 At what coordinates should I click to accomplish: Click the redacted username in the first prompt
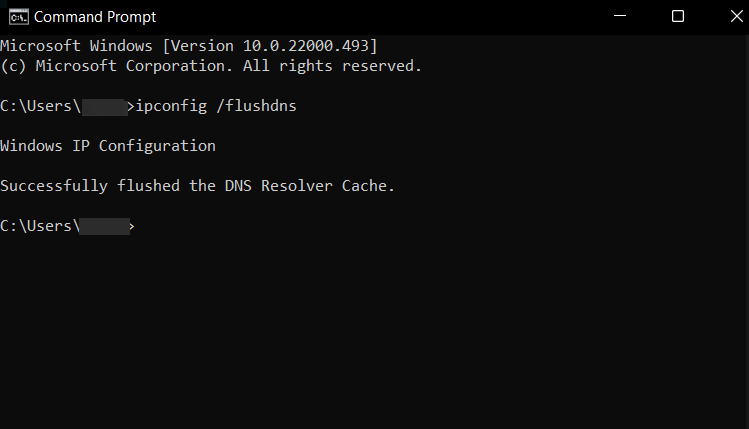point(105,106)
